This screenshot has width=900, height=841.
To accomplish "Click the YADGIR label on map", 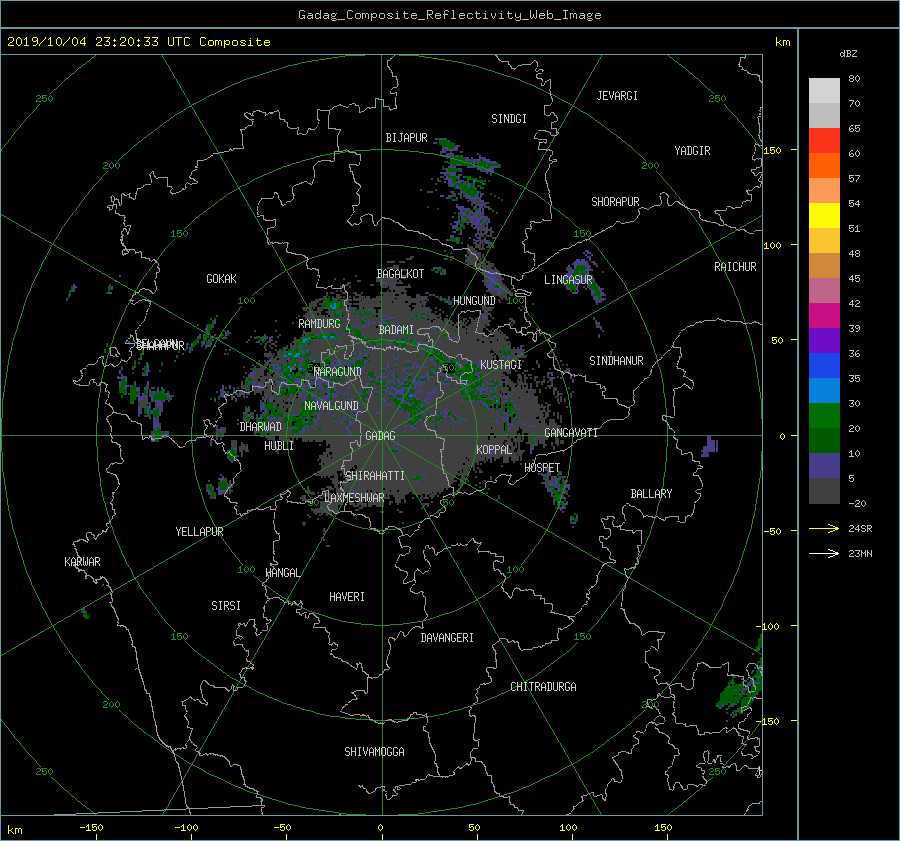I will (692, 151).
